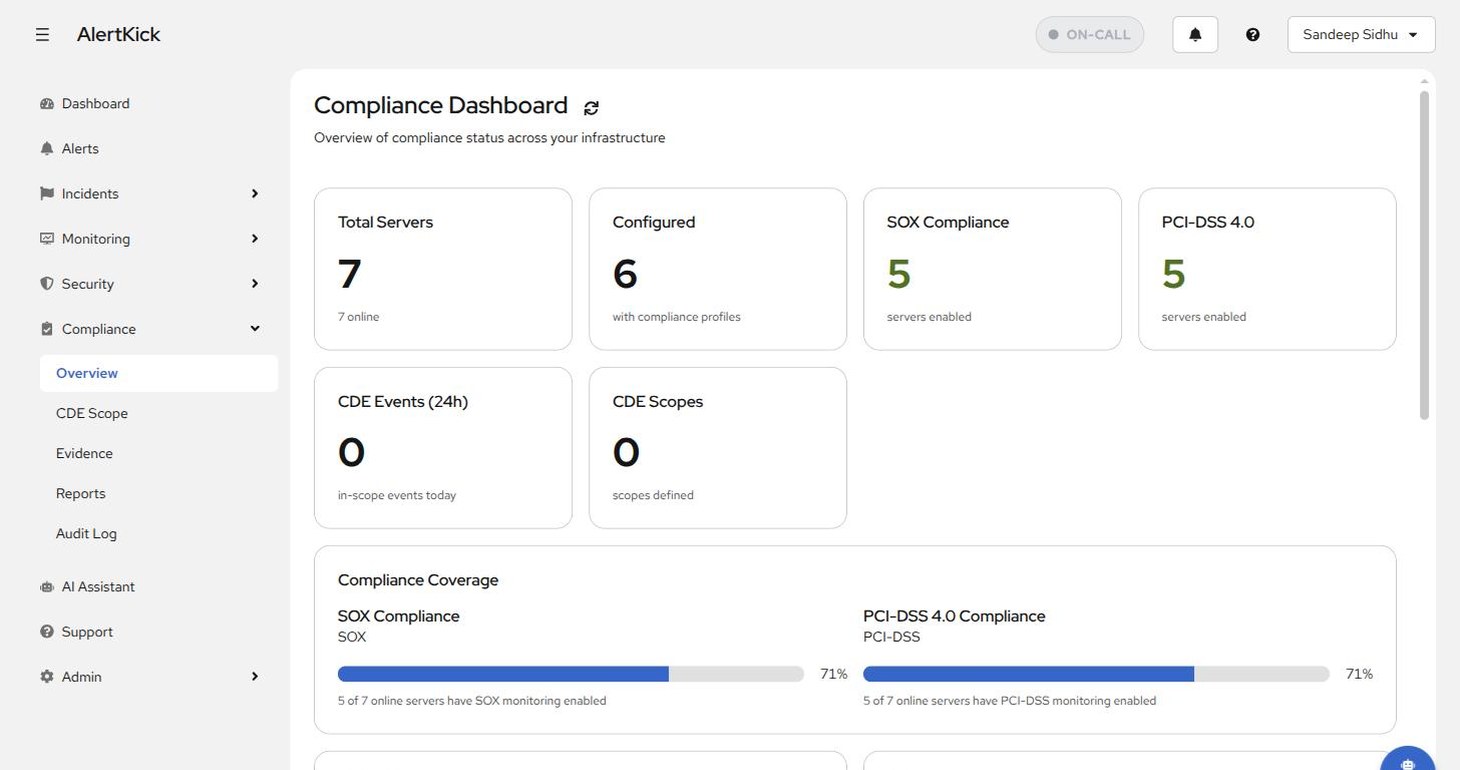Open the help question mark icon
The height and width of the screenshot is (770, 1460).
pyautogui.click(x=1253, y=34)
